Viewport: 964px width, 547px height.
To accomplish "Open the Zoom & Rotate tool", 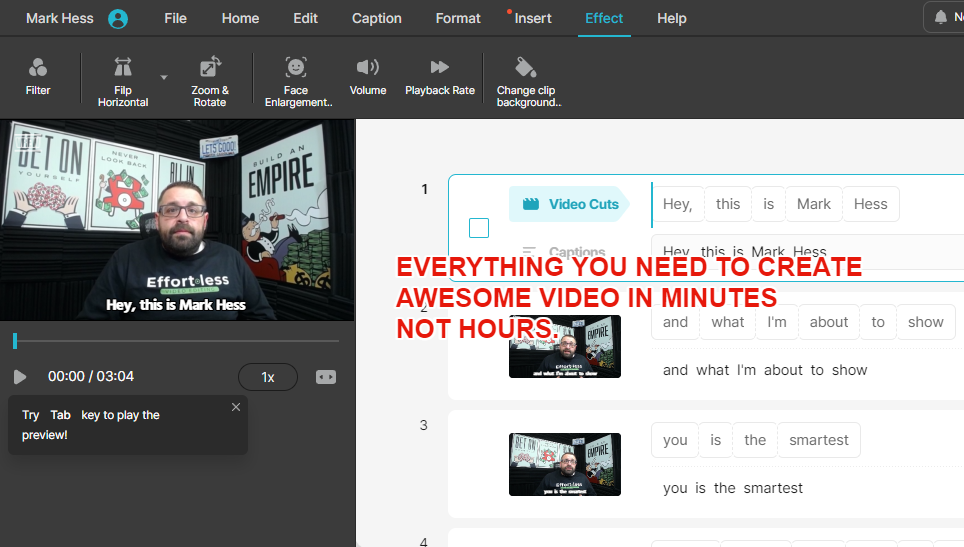I will (x=210, y=68).
